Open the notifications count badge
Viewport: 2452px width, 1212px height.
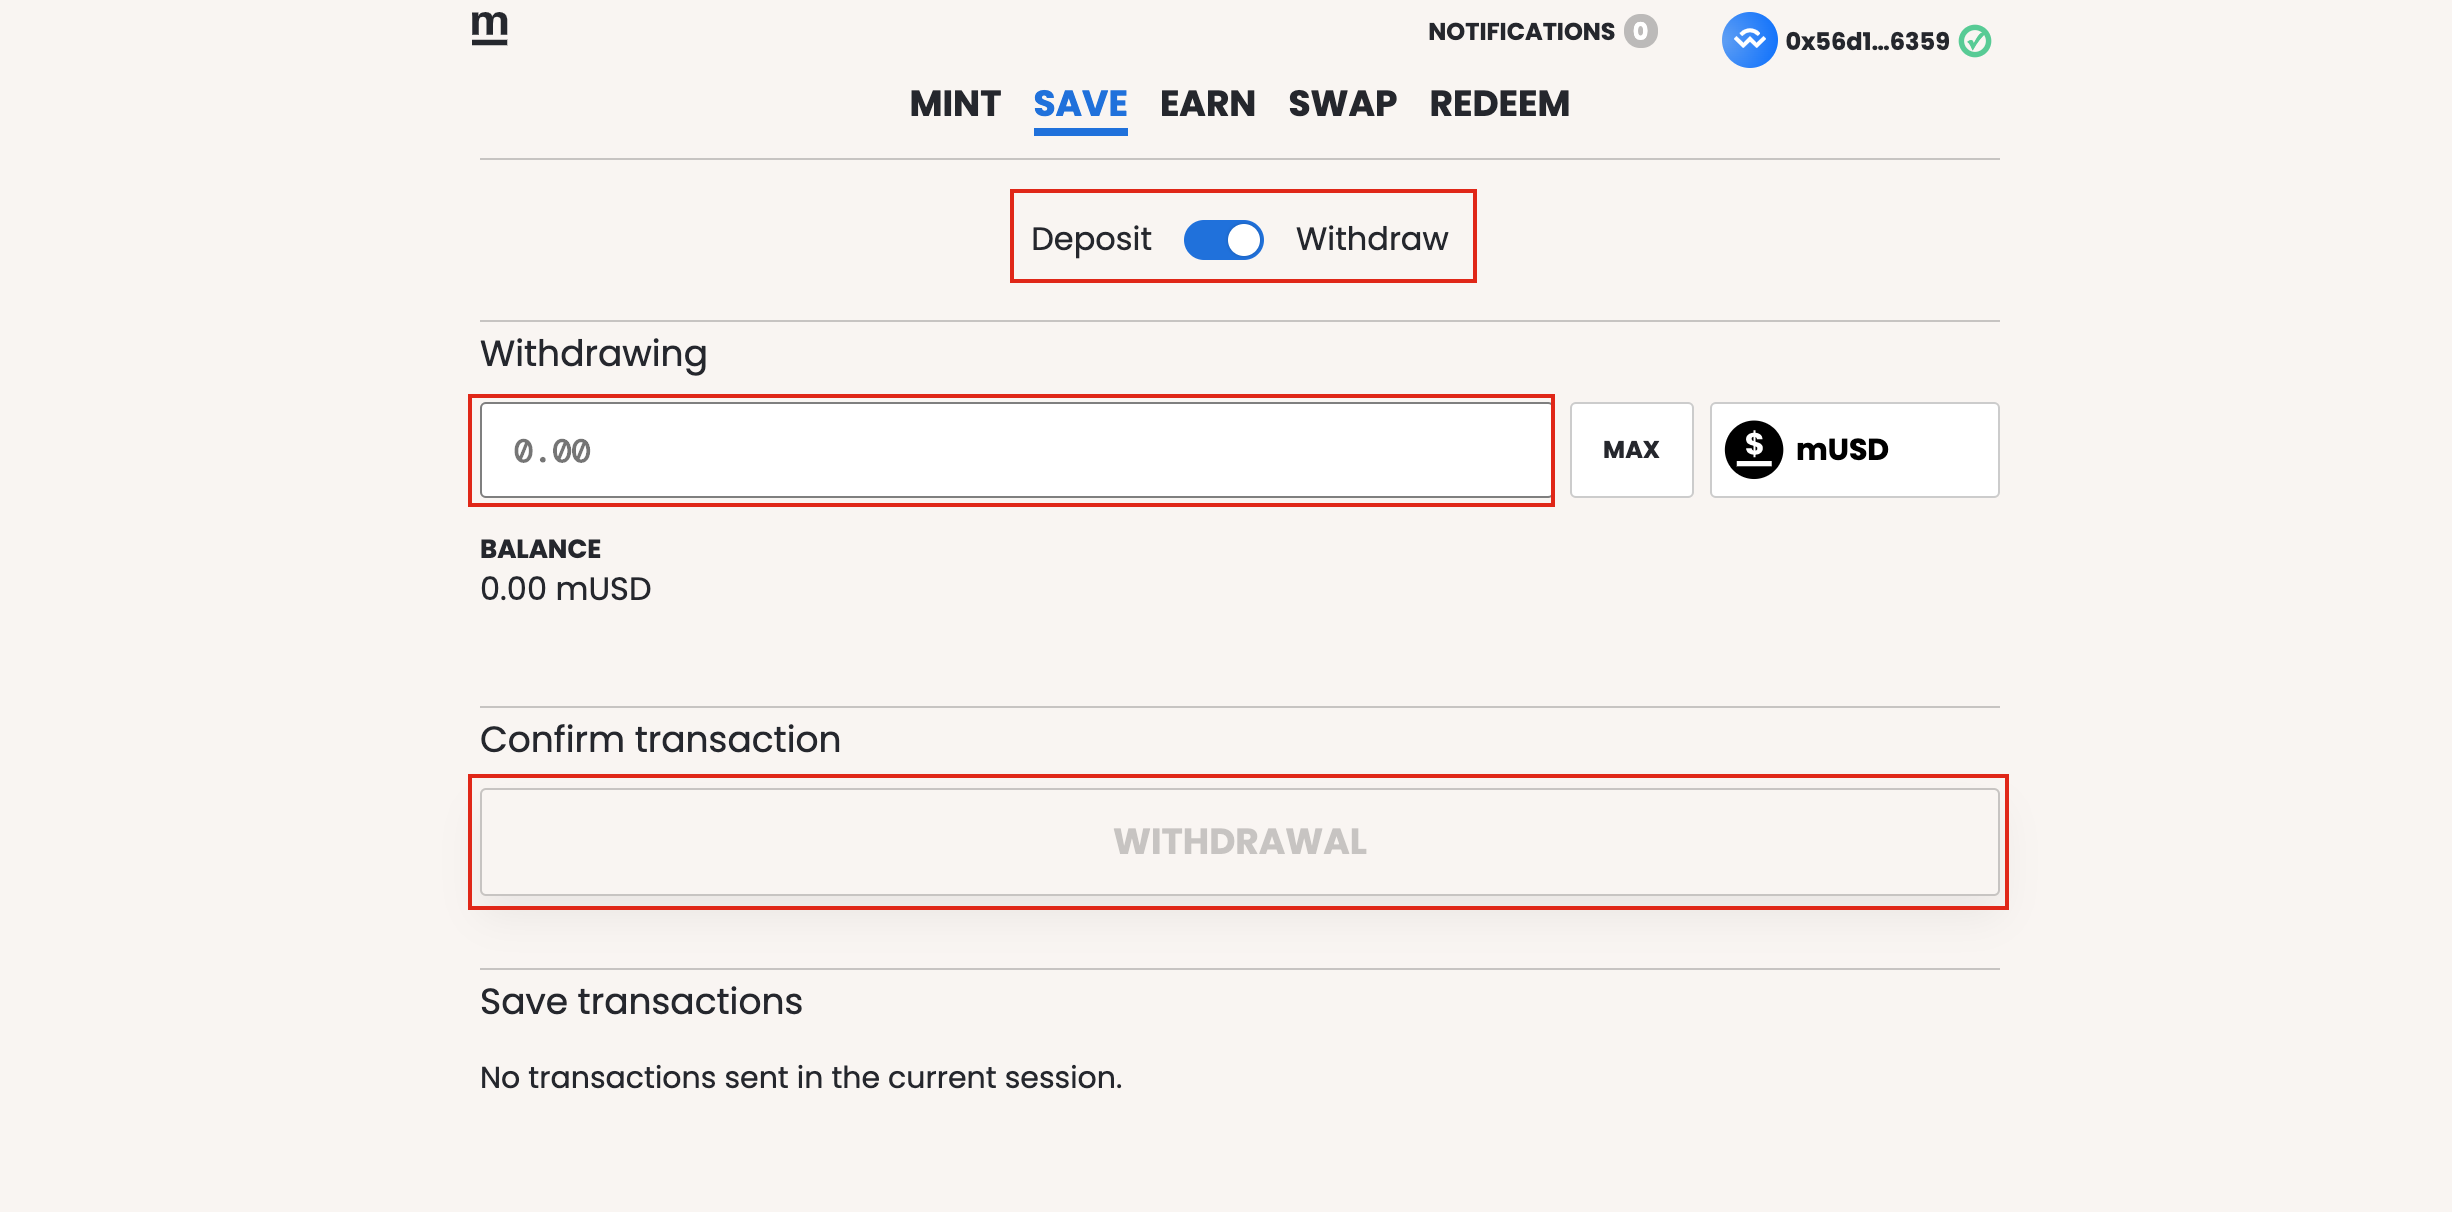[1640, 31]
